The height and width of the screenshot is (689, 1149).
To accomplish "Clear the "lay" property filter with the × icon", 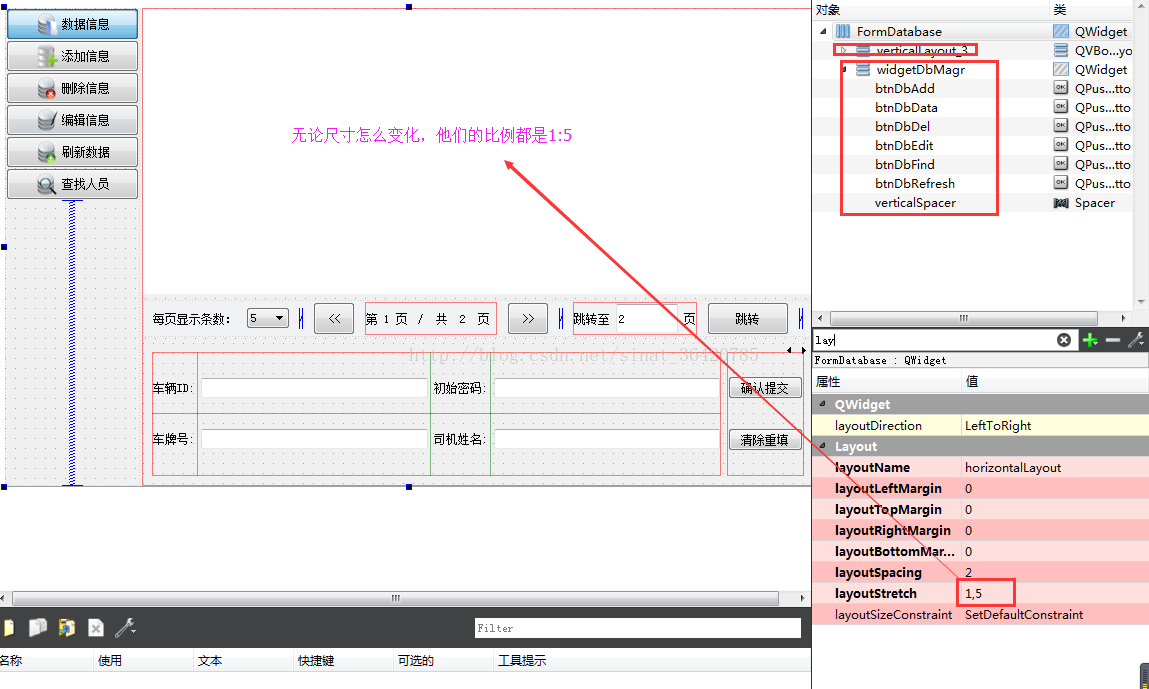I will [x=1064, y=340].
